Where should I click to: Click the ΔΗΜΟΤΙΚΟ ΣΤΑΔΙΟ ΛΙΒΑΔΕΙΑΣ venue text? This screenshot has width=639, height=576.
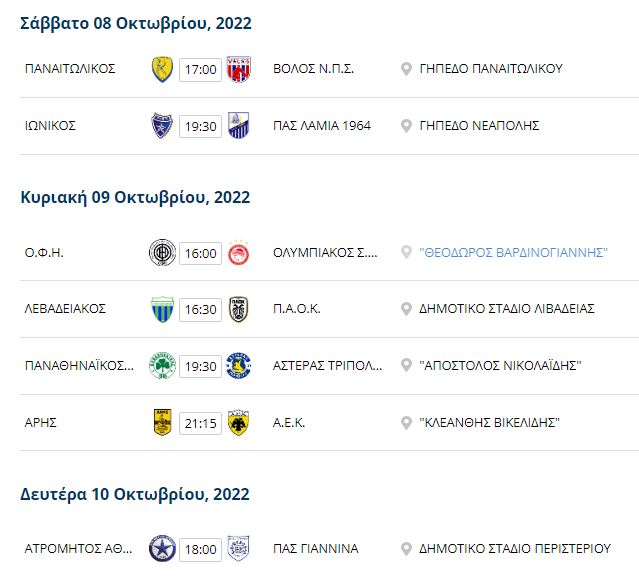point(507,309)
